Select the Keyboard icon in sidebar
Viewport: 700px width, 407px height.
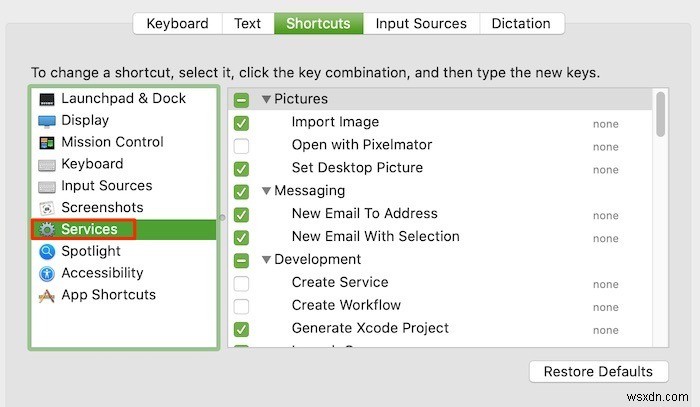(47, 165)
